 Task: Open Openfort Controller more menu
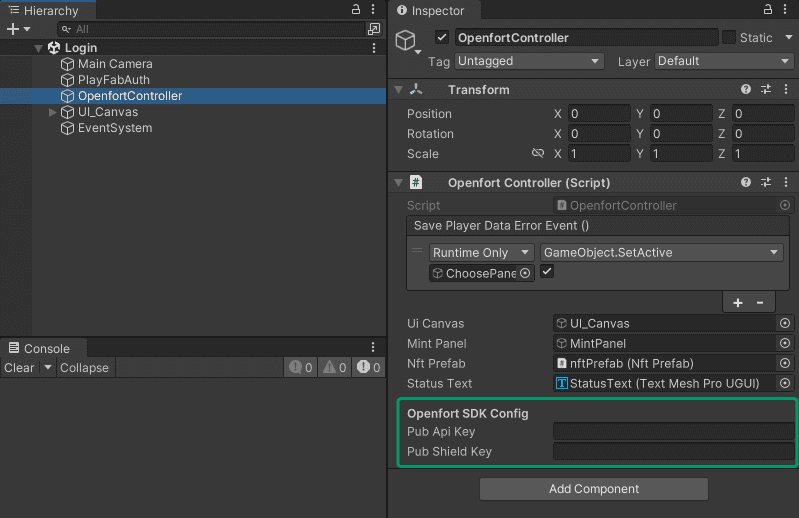pyautogui.click(x=786, y=182)
